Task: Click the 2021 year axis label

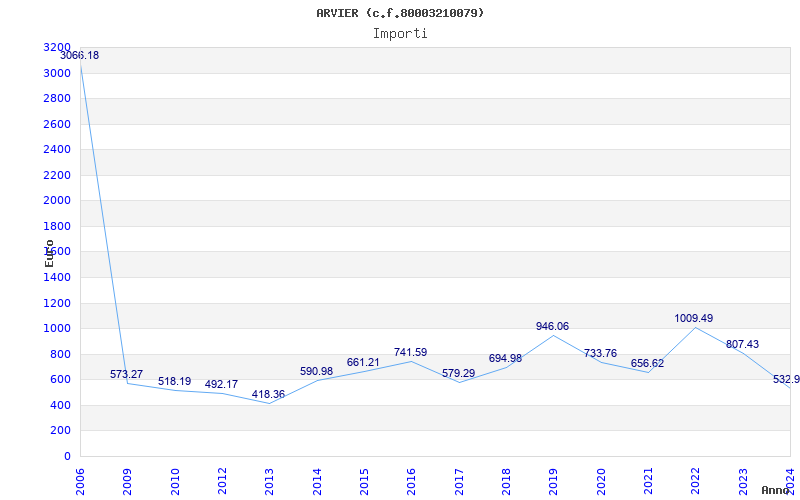Action: pyautogui.click(x=648, y=481)
